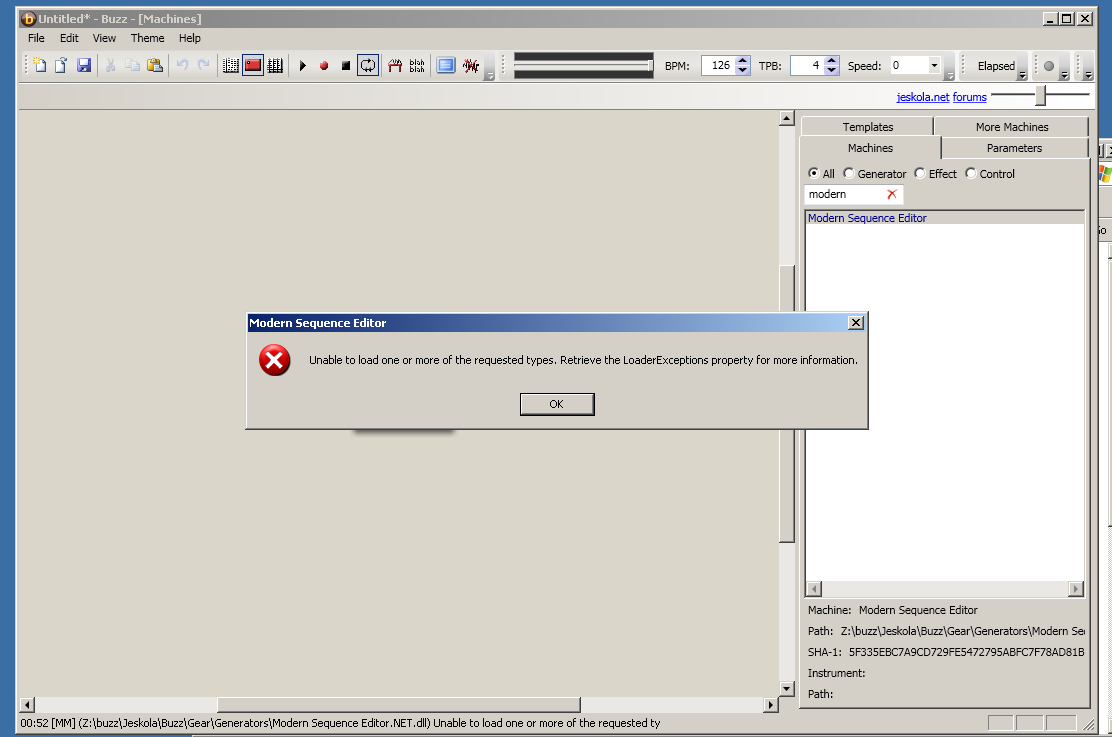1112x737 pixels.
Task: Click the BPM value field
Action: (718, 65)
